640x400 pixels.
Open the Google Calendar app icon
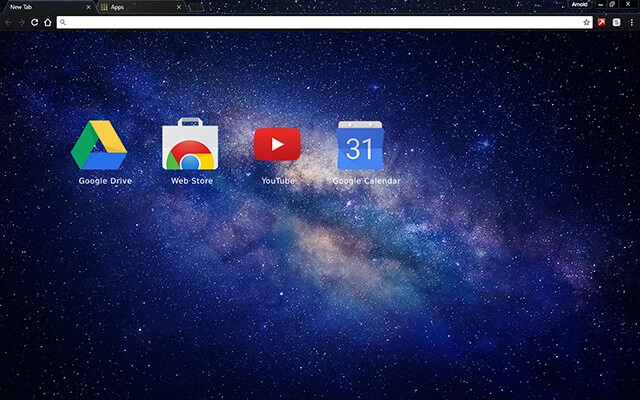pyautogui.click(x=360, y=145)
